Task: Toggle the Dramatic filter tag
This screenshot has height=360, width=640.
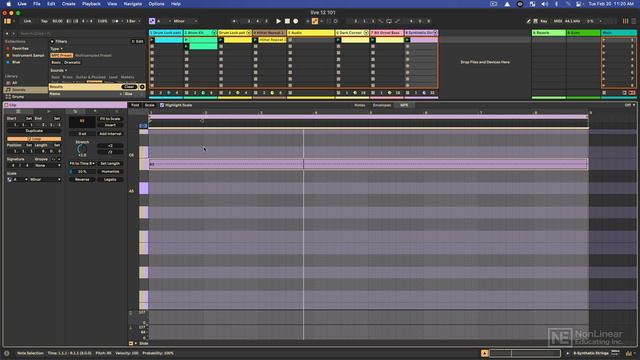Action: [x=72, y=62]
